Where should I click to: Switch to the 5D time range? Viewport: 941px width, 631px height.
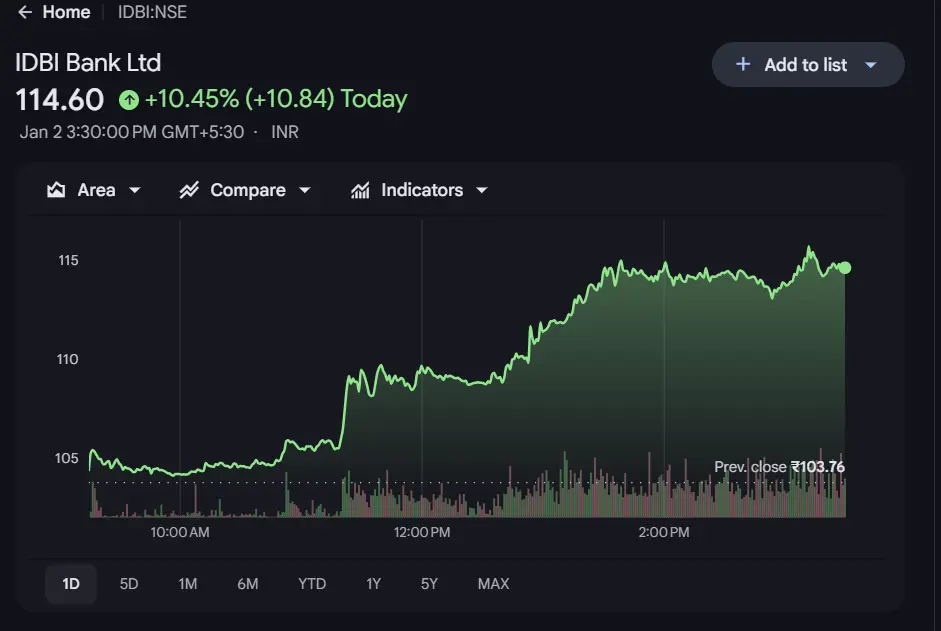tap(129, 584)
